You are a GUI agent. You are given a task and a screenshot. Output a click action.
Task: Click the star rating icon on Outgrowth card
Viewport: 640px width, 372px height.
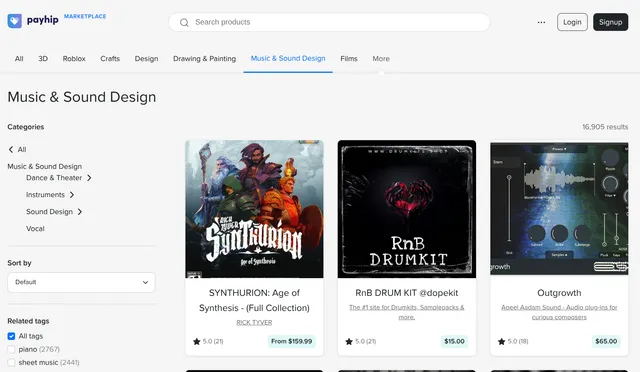[502, 341]
